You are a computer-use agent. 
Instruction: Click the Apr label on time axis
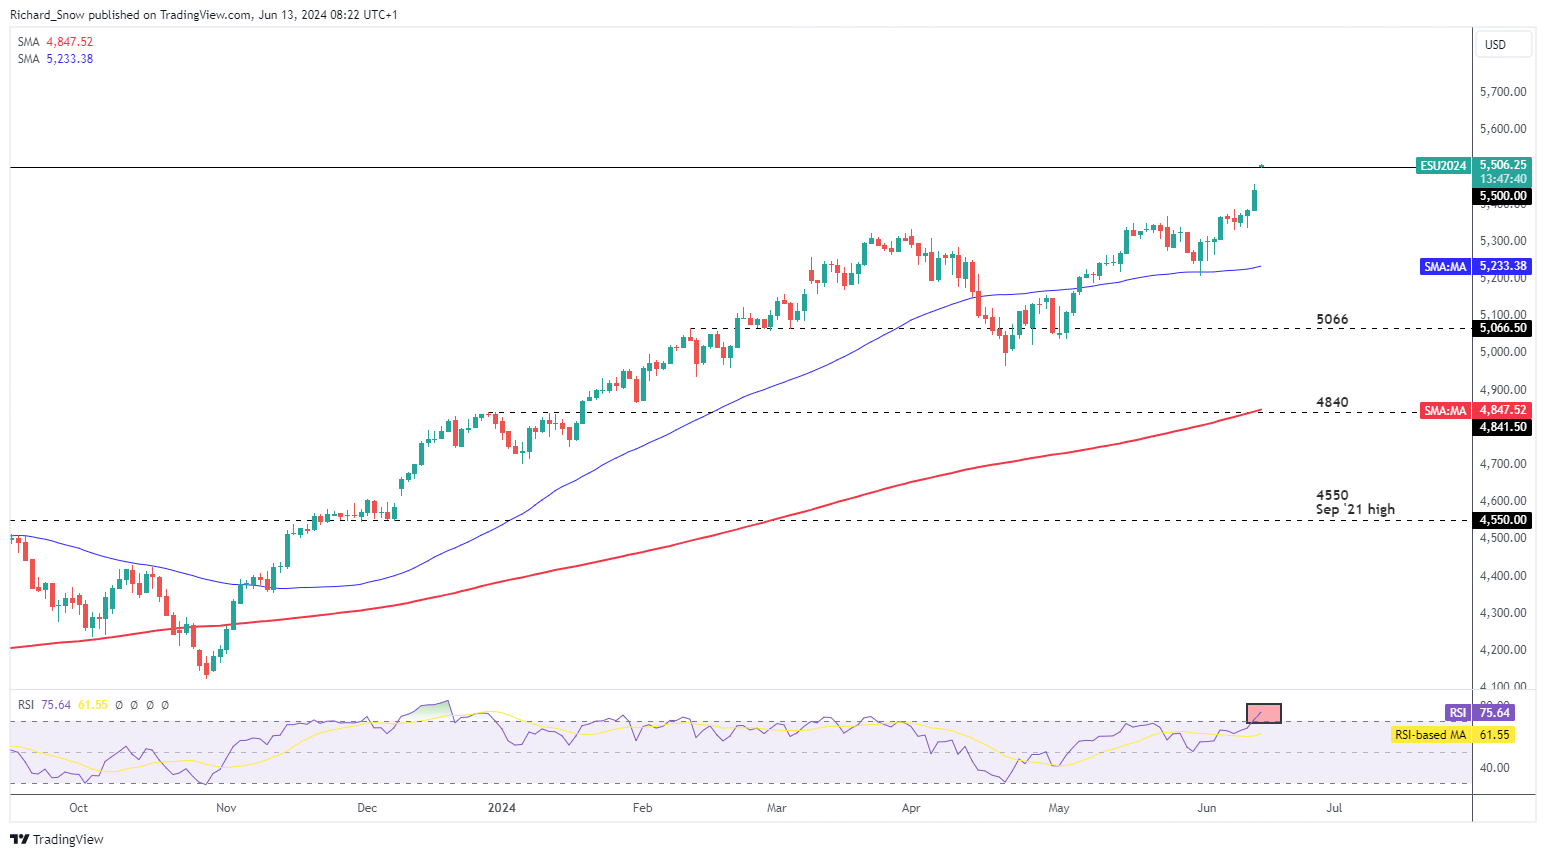pos(910,808)
